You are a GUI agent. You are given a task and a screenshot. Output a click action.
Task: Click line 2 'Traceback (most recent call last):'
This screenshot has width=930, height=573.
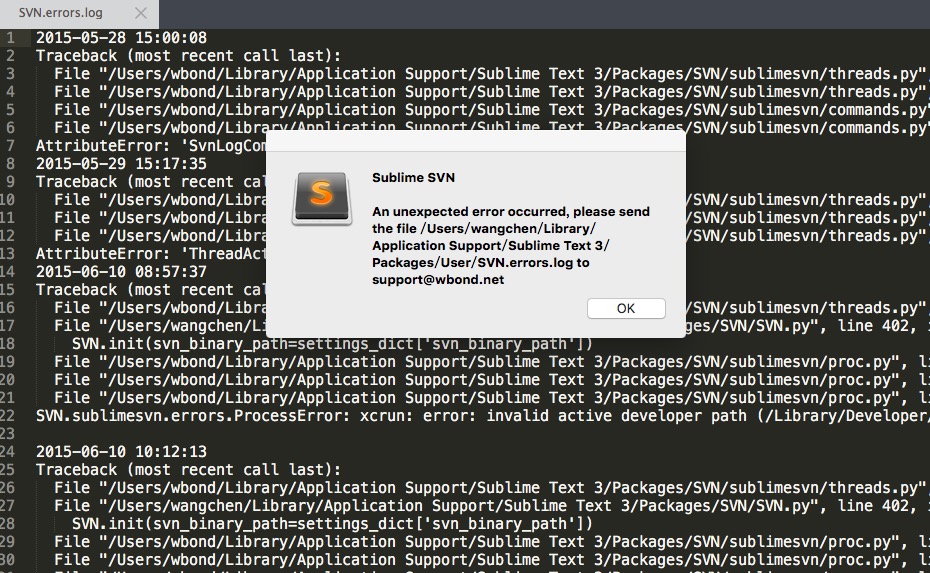pyautogui.click(x=189, y=56)
